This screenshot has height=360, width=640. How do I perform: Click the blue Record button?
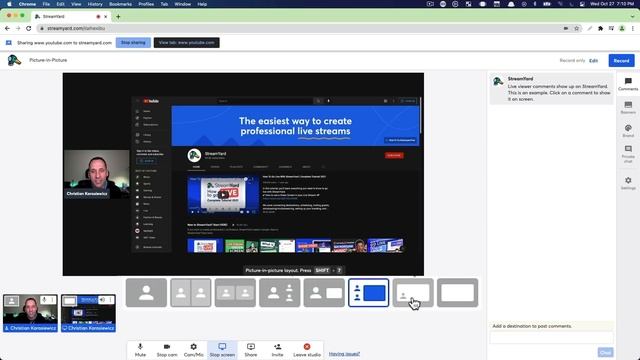tap(621, 60)
